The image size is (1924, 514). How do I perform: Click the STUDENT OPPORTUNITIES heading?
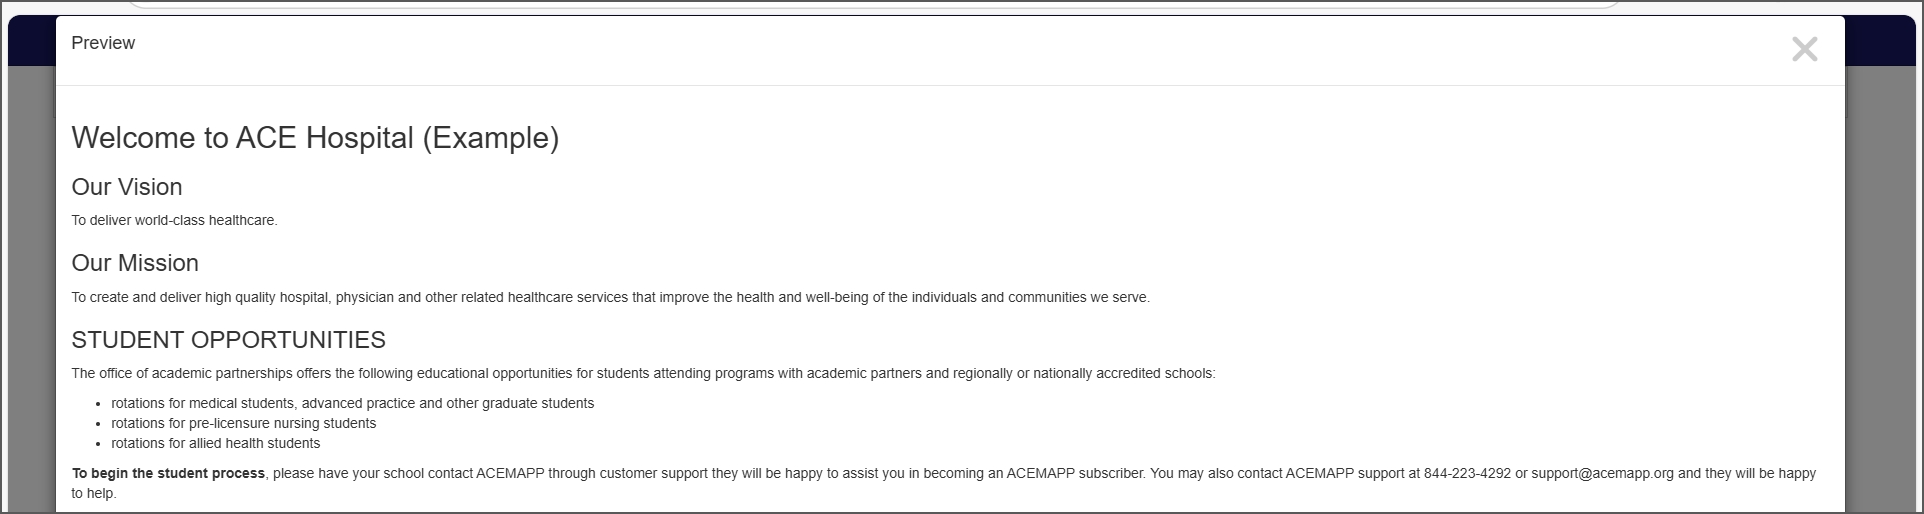click(x=228, y=340)
